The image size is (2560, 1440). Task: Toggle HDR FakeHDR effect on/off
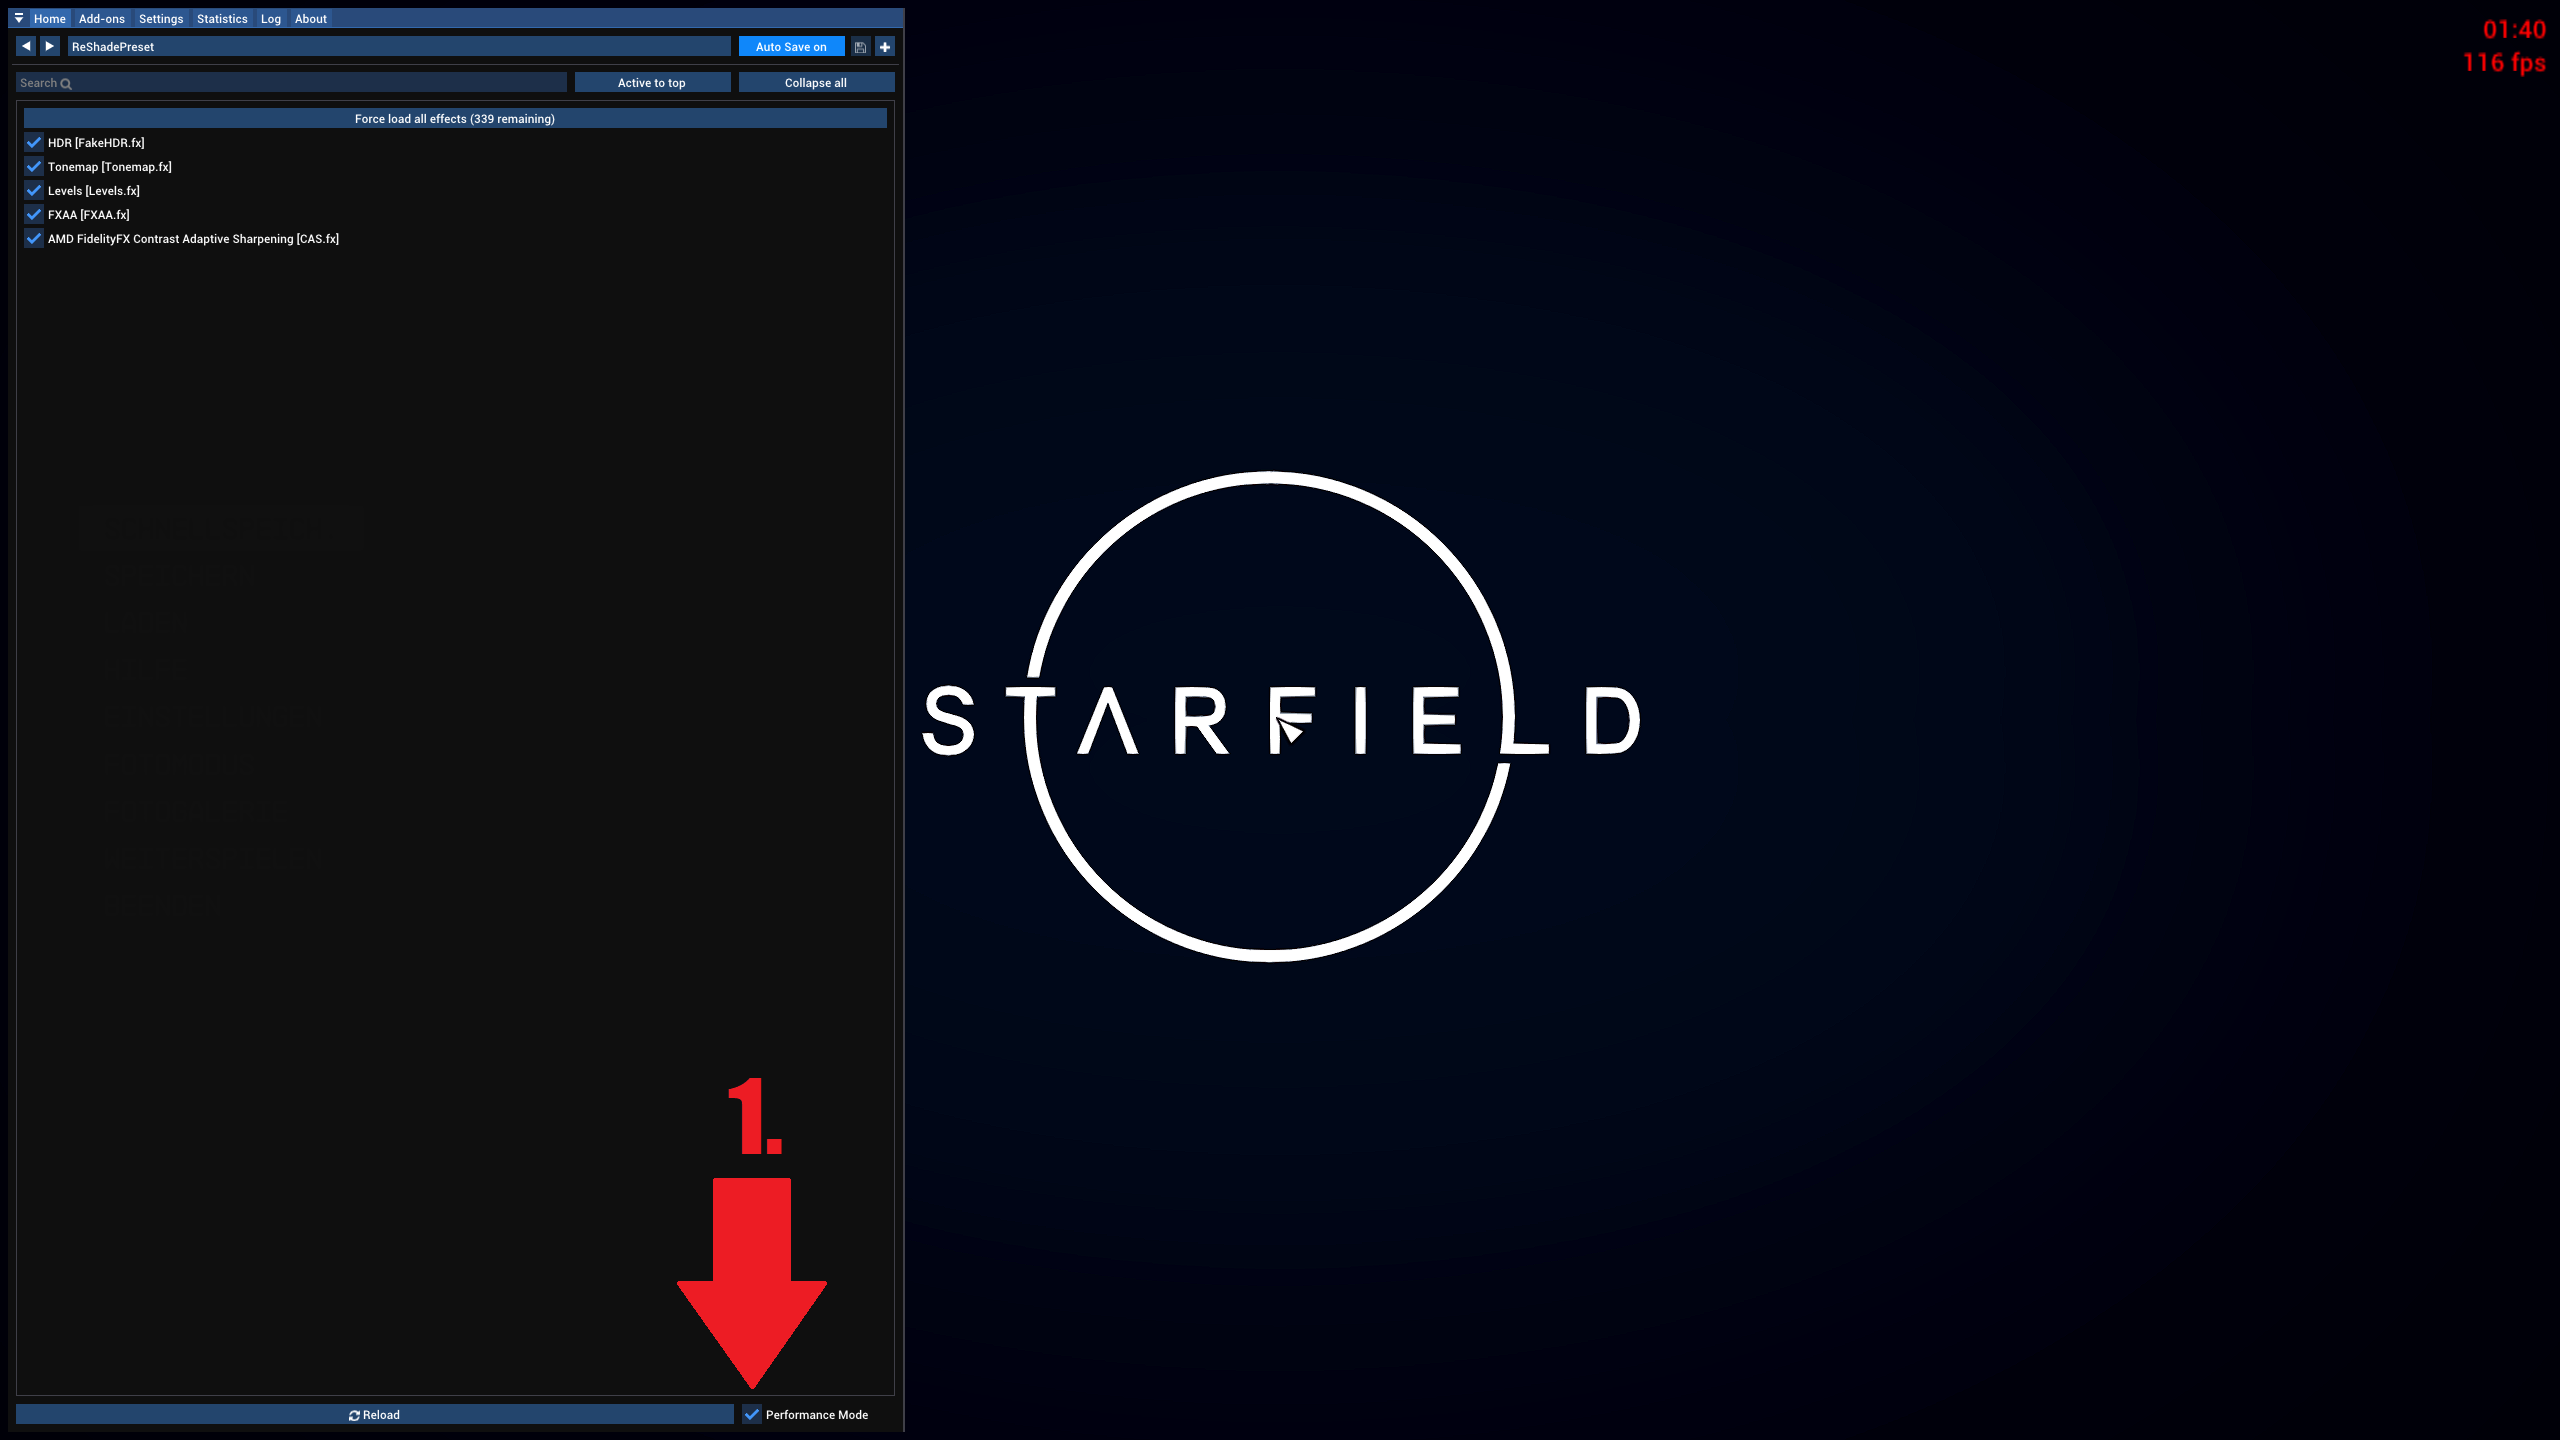[x=33, y=142]
